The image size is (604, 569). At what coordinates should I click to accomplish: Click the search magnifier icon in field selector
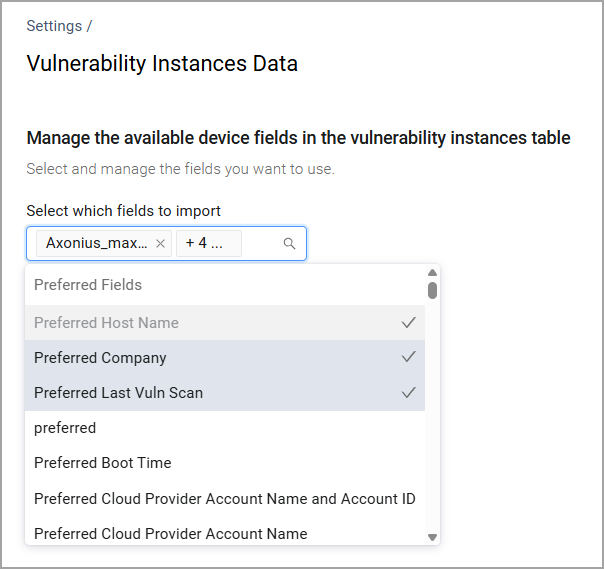click(289, 243)
